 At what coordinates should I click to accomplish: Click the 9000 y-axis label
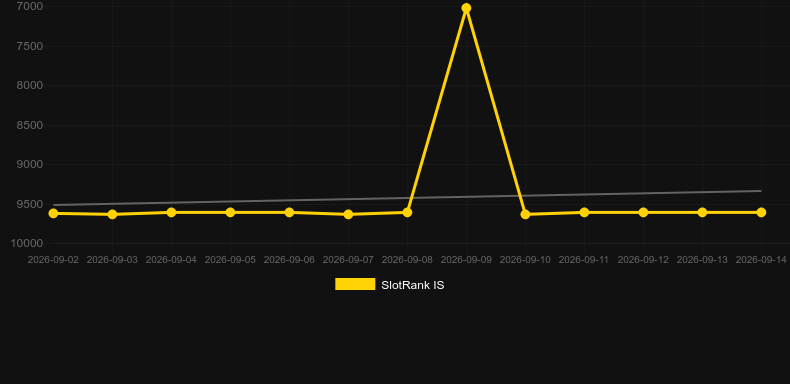30,164
